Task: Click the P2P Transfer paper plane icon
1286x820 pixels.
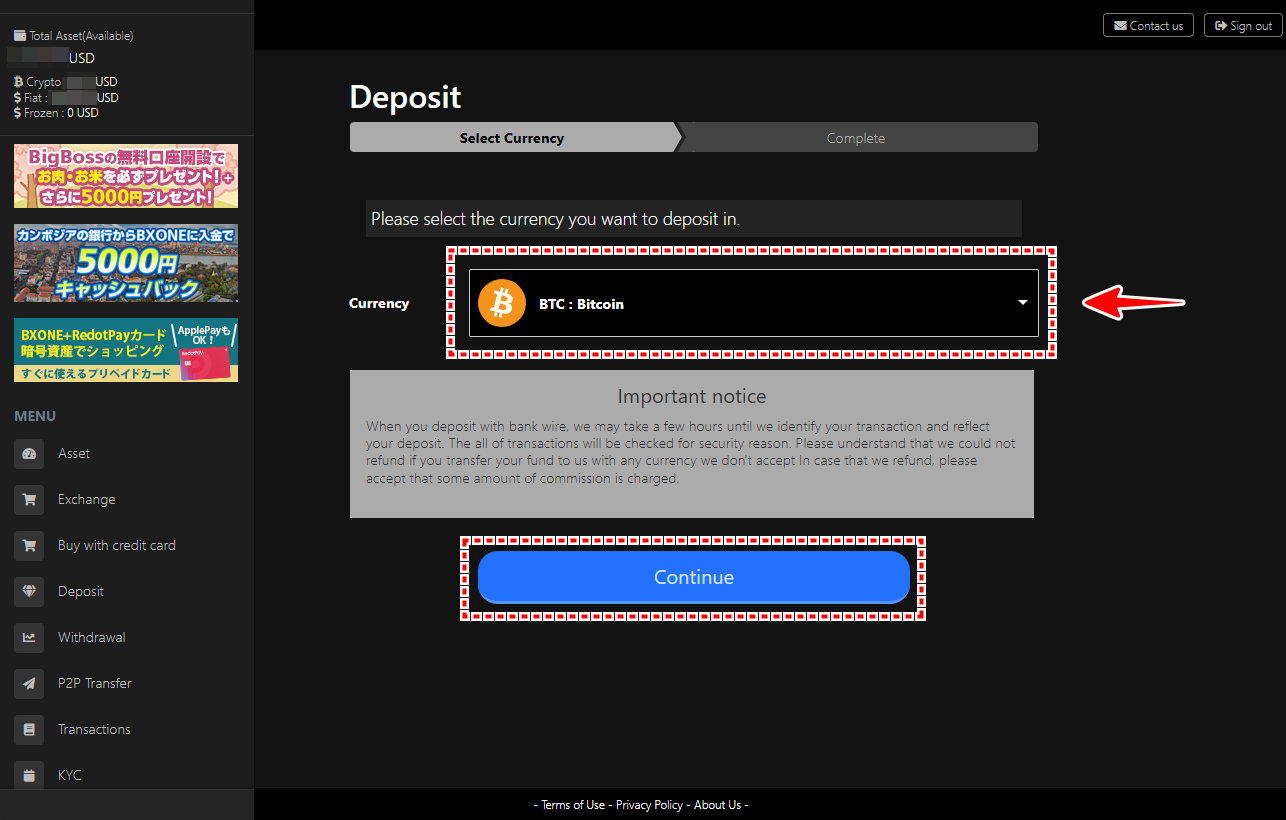Action: tap(29, 684)
